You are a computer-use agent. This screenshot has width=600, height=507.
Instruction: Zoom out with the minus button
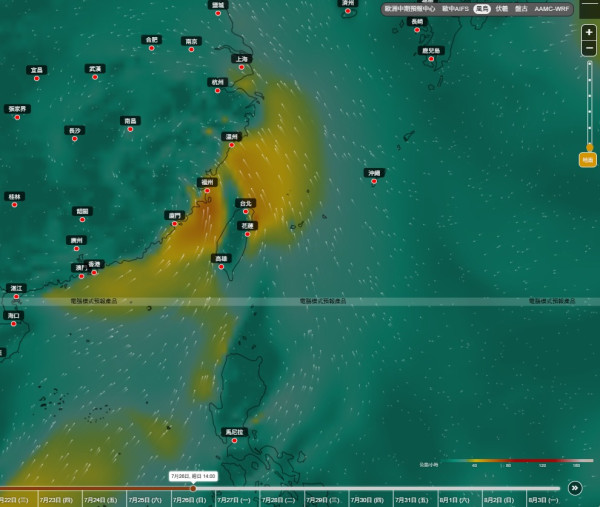coord(589,48)
